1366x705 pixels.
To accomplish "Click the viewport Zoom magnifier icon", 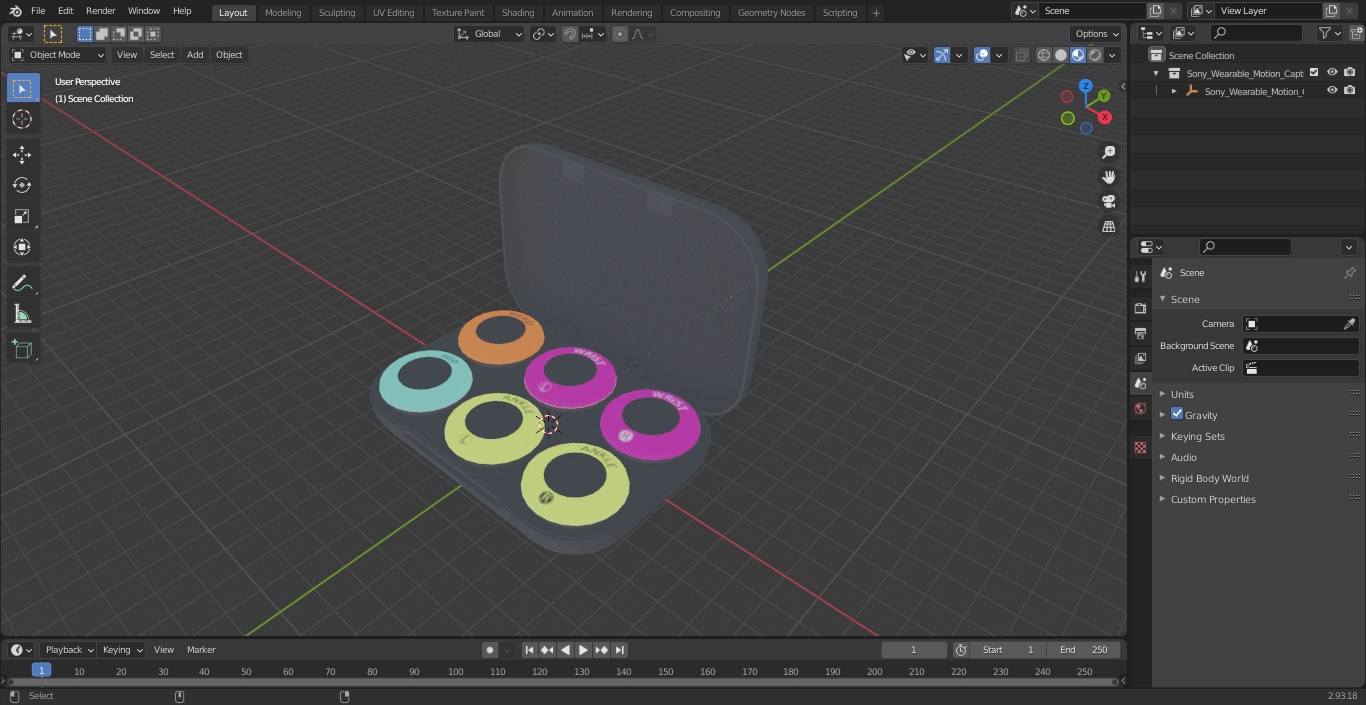I will tap(1108, 152).
